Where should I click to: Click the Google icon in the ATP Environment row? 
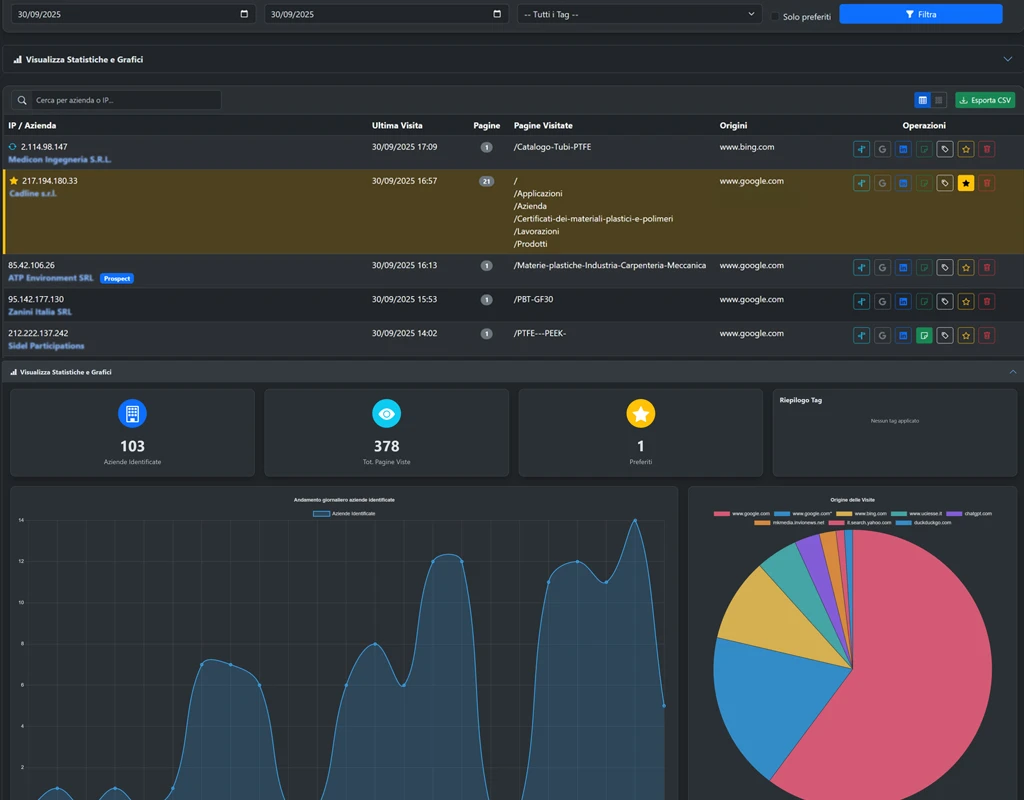click(x=882, y=268)
